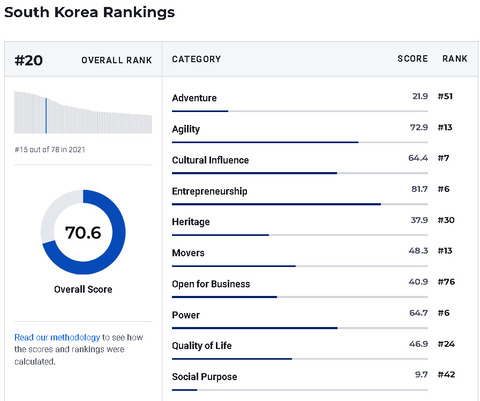480x401 pixels.
Task: Click the SCORE column header
Action: point(412,59)
